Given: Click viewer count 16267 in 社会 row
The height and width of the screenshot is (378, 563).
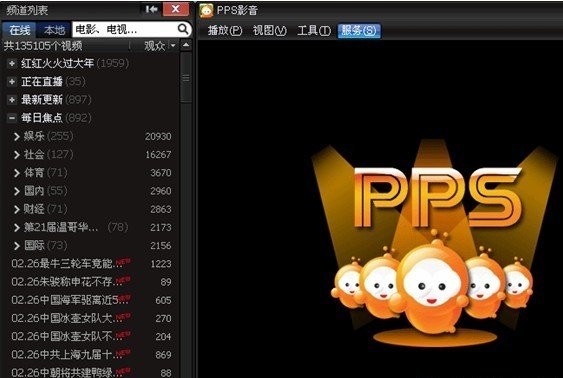Looking at the screenshot, I should pyautogui.click(x=158, y=155).
